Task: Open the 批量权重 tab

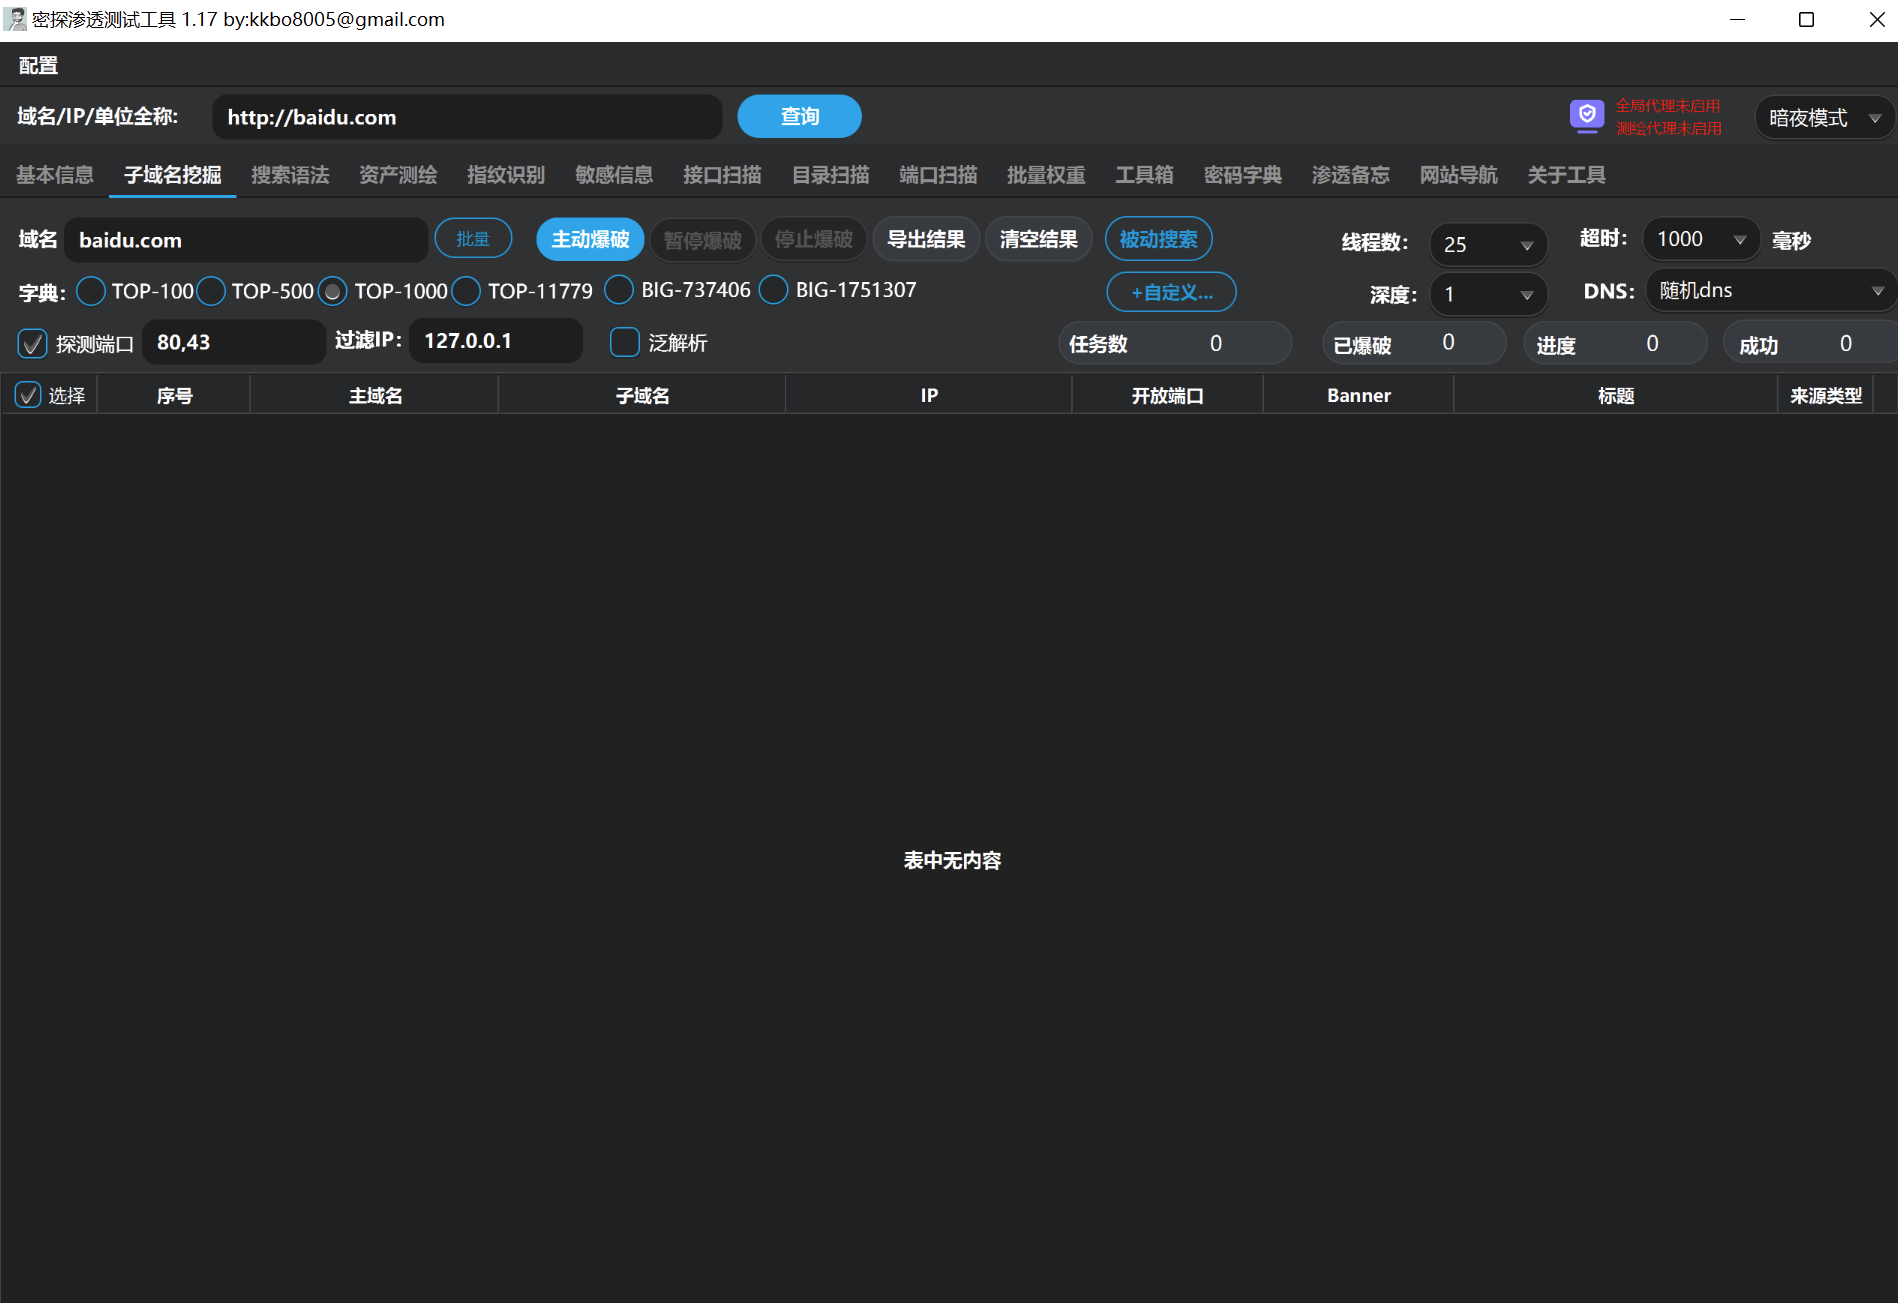Action: pyautogui.click(x=1046, y=175)
